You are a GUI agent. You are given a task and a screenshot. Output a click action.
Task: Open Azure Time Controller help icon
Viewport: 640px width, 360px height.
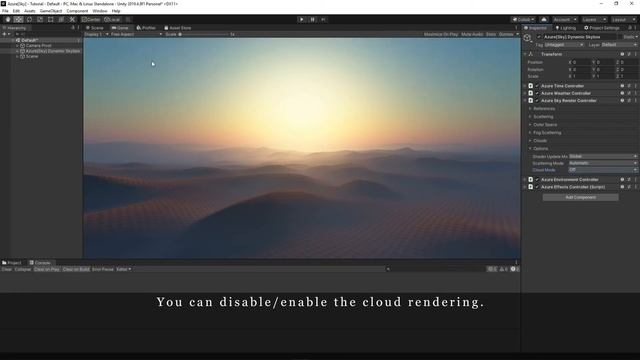(x=622, y=86)
